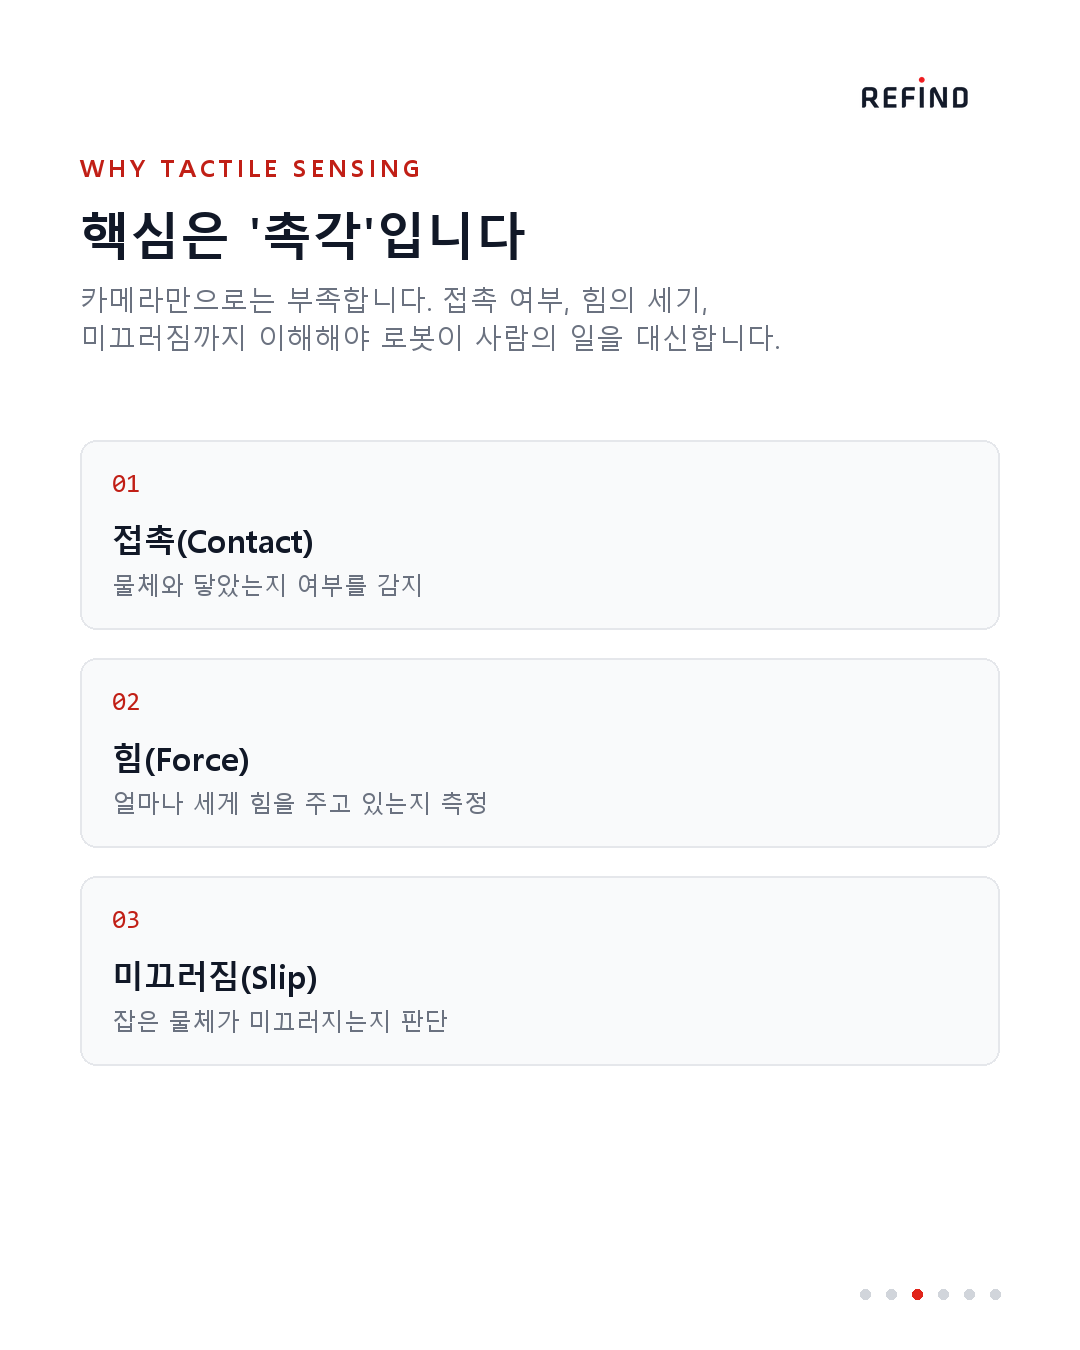Click the 01 number label

tap(126, 484)
